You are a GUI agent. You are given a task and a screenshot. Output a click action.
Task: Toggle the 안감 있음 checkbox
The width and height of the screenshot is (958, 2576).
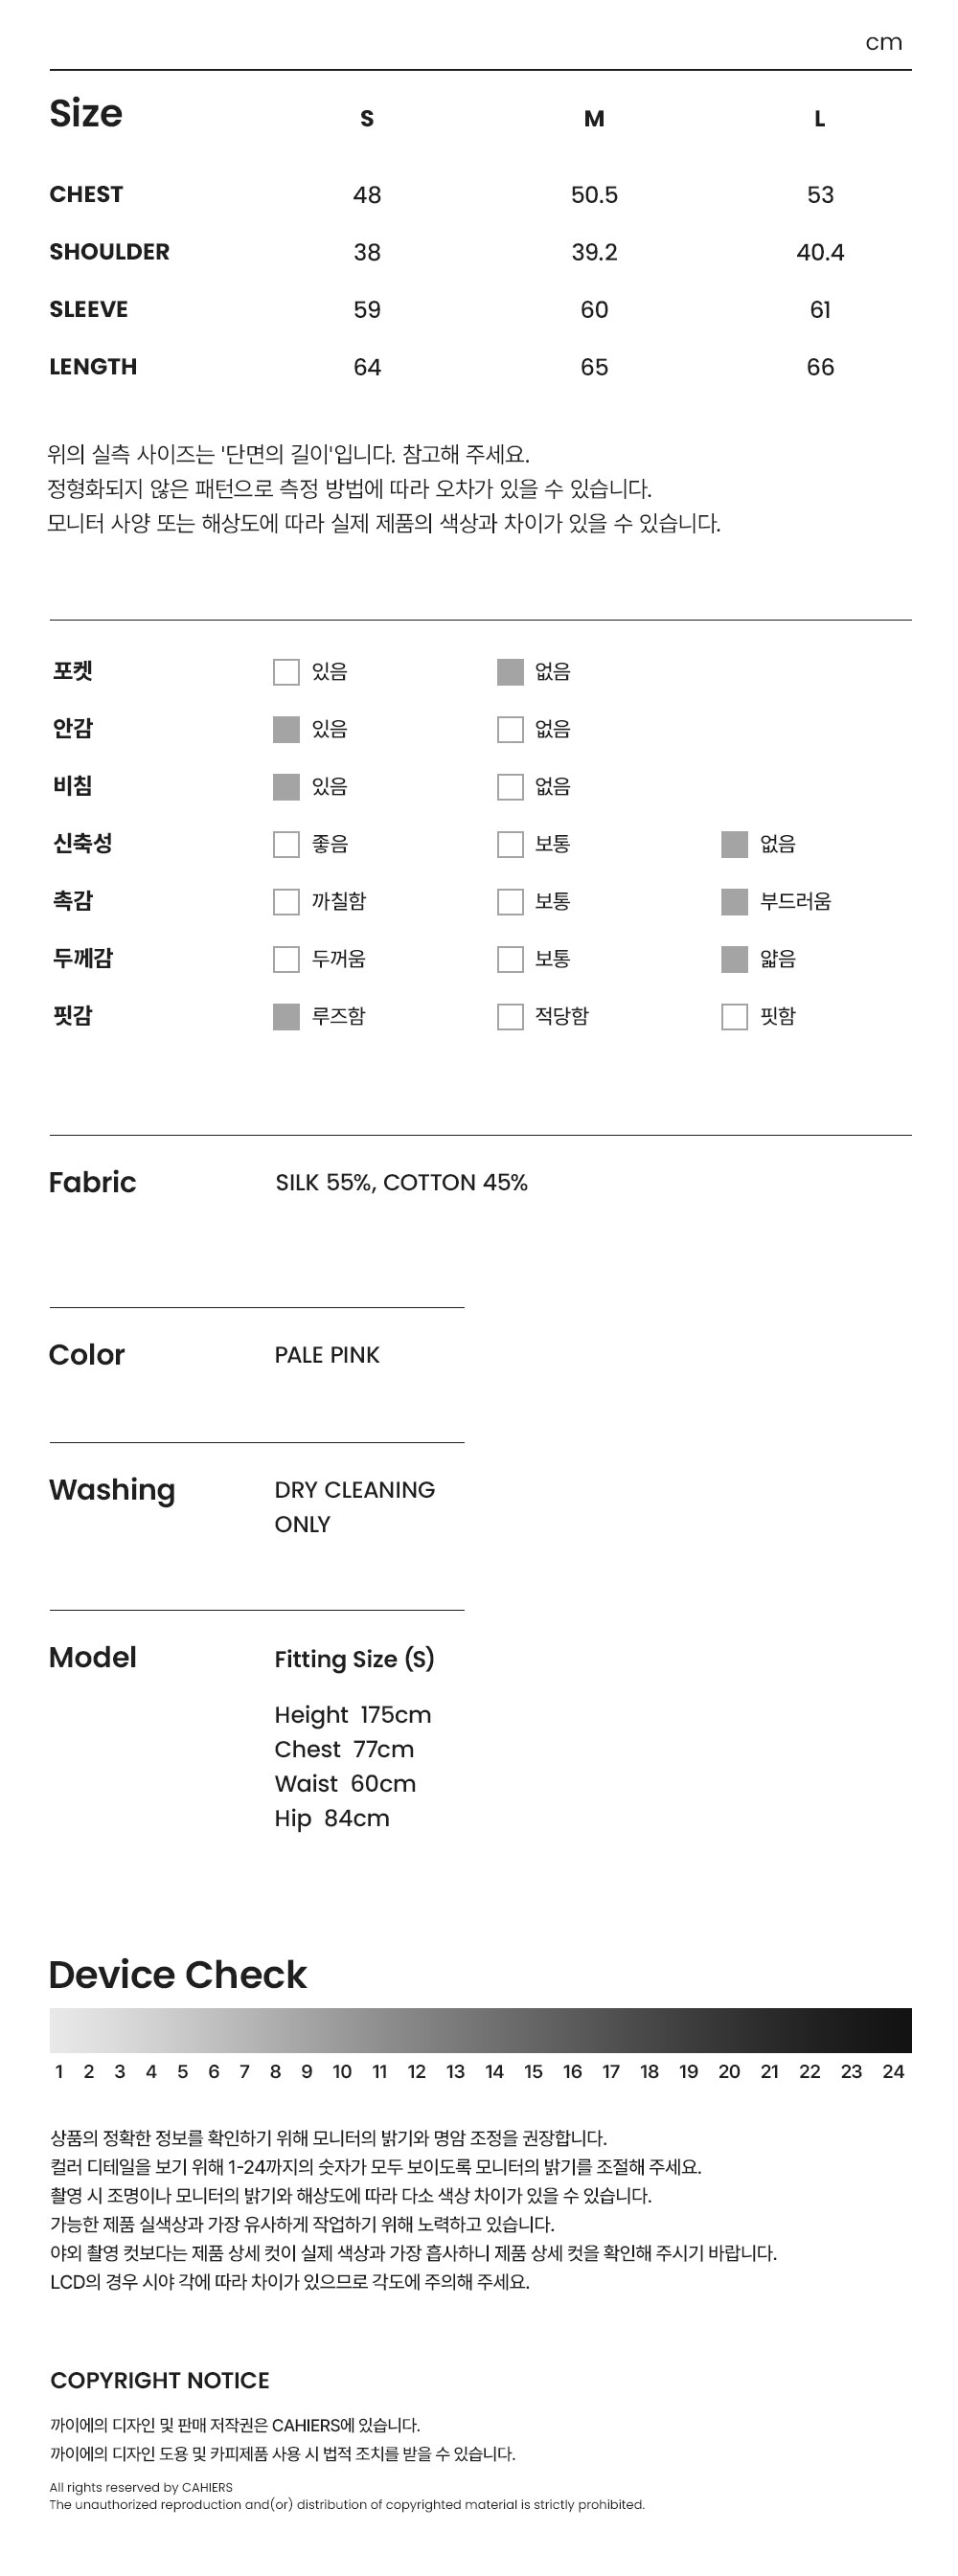click(x=286, y=730)
